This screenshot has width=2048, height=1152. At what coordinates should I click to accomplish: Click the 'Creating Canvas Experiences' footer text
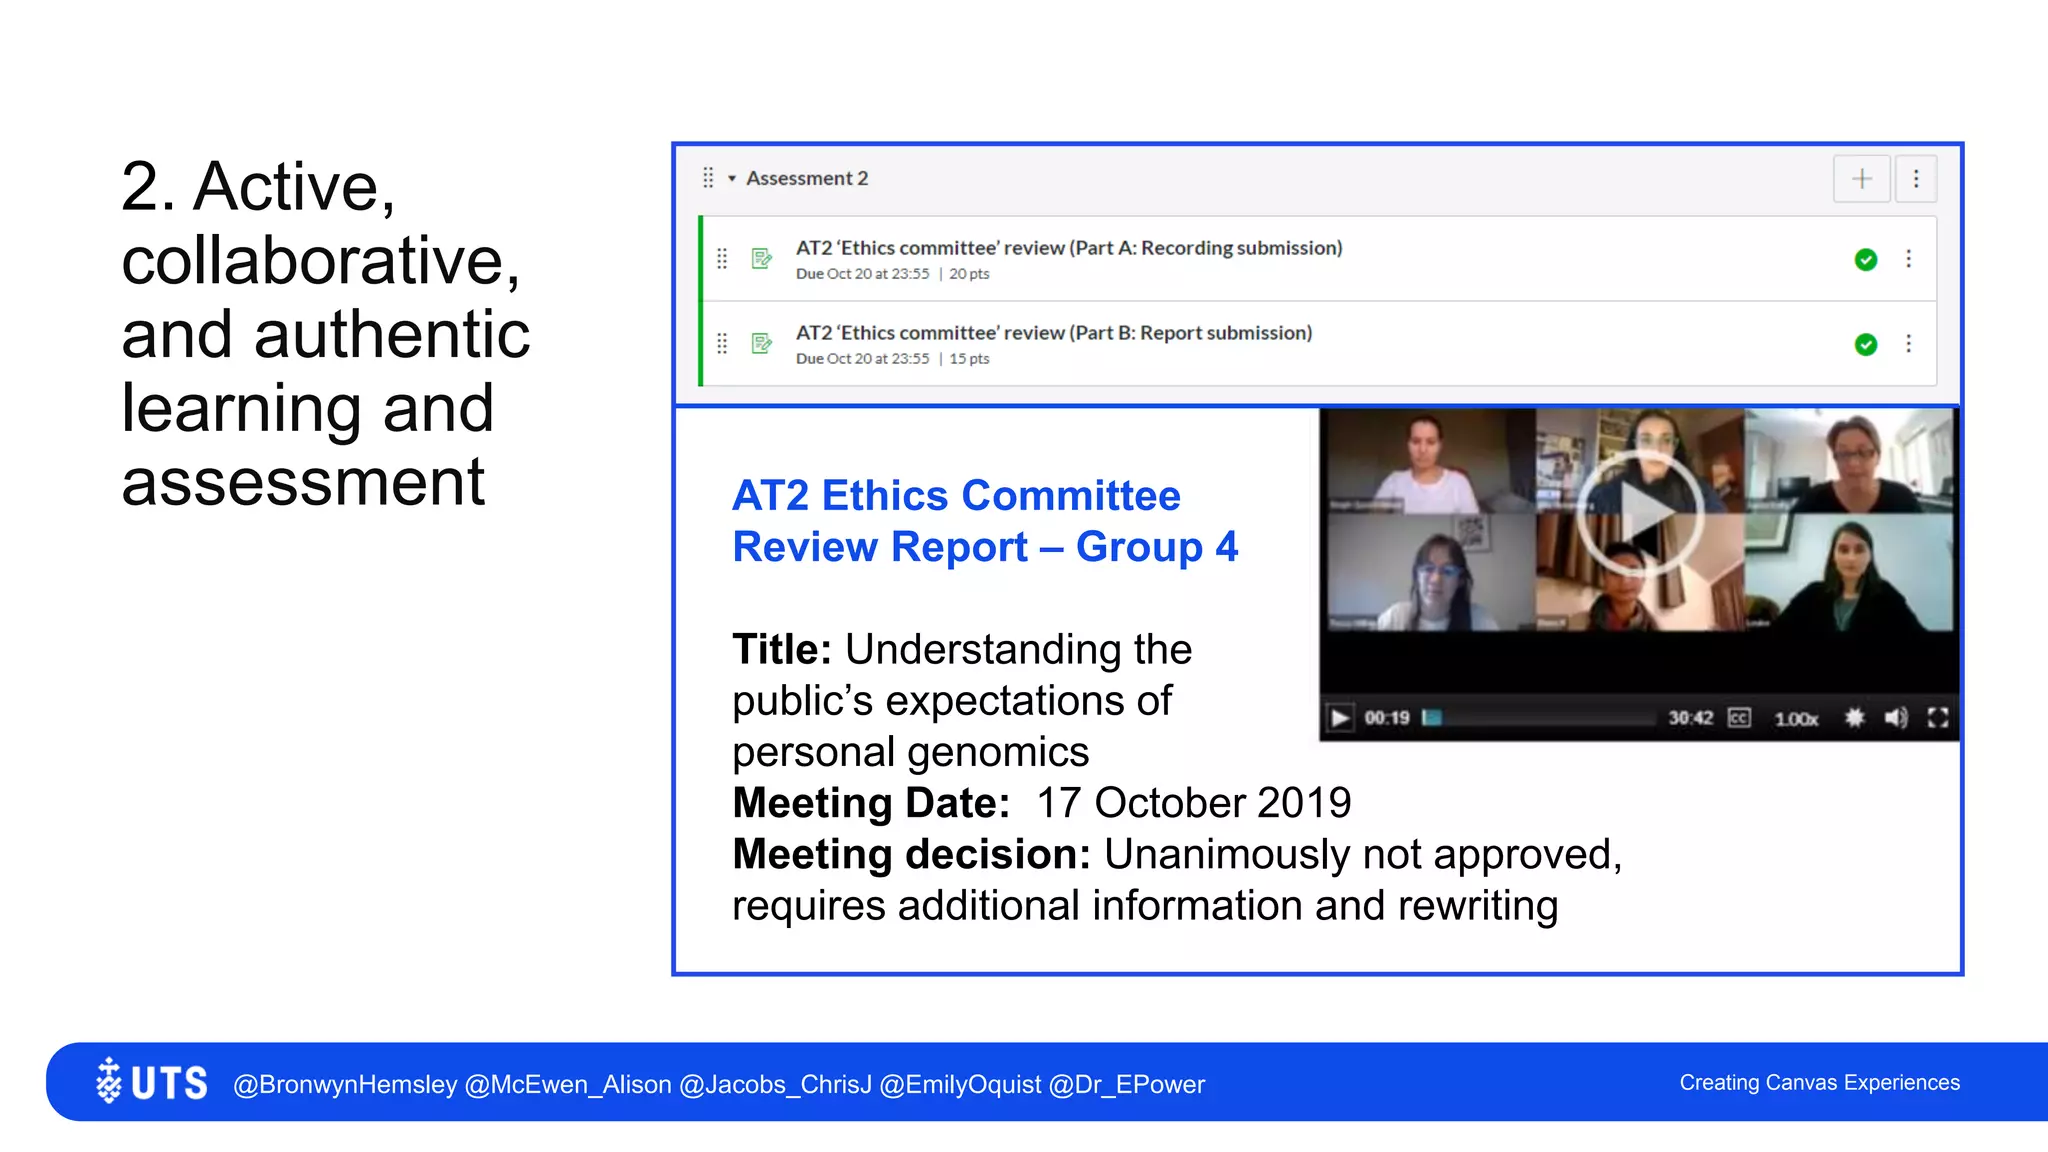tap(1820, 1083)
